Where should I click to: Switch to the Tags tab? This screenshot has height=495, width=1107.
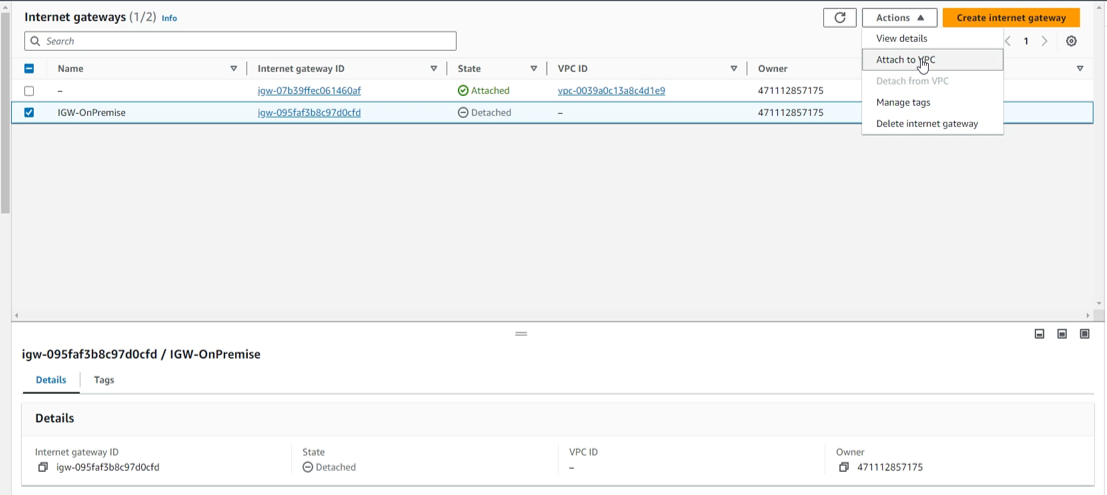pyautogui.click(x=104, y=380)
